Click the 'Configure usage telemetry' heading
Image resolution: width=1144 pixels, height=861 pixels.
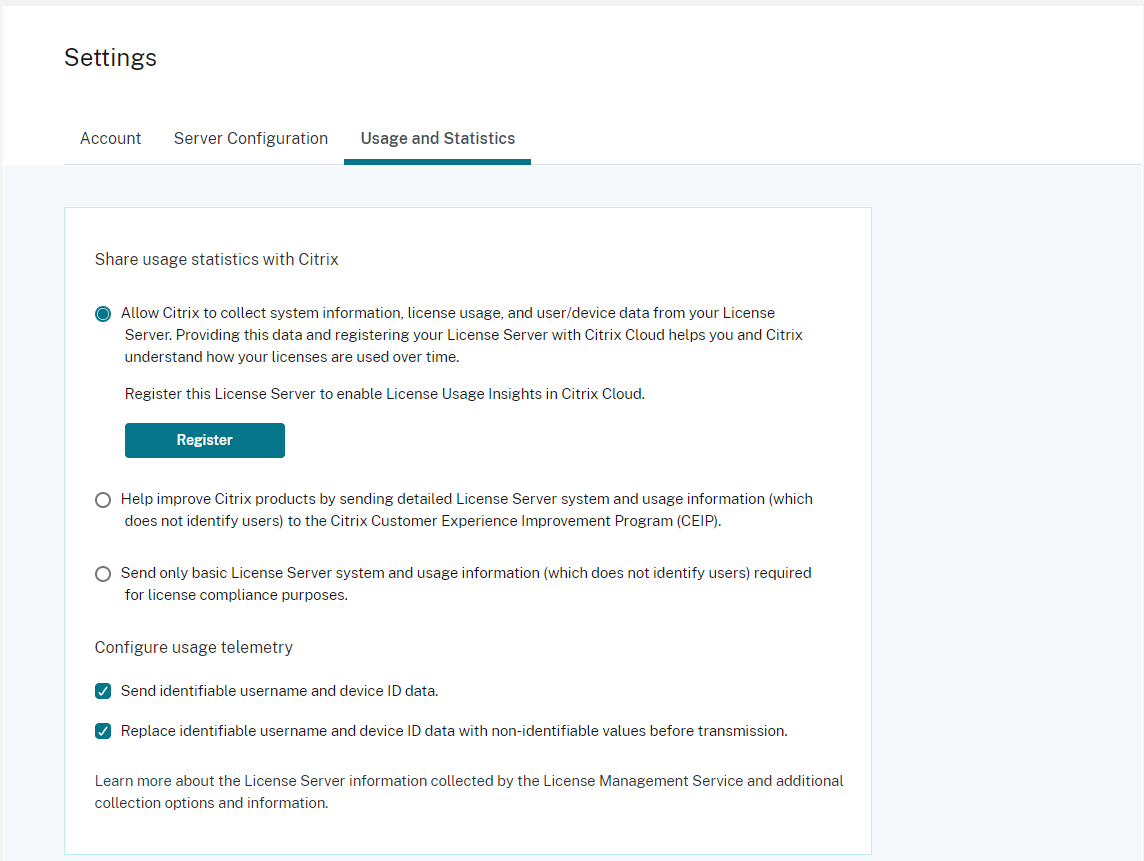194,648
